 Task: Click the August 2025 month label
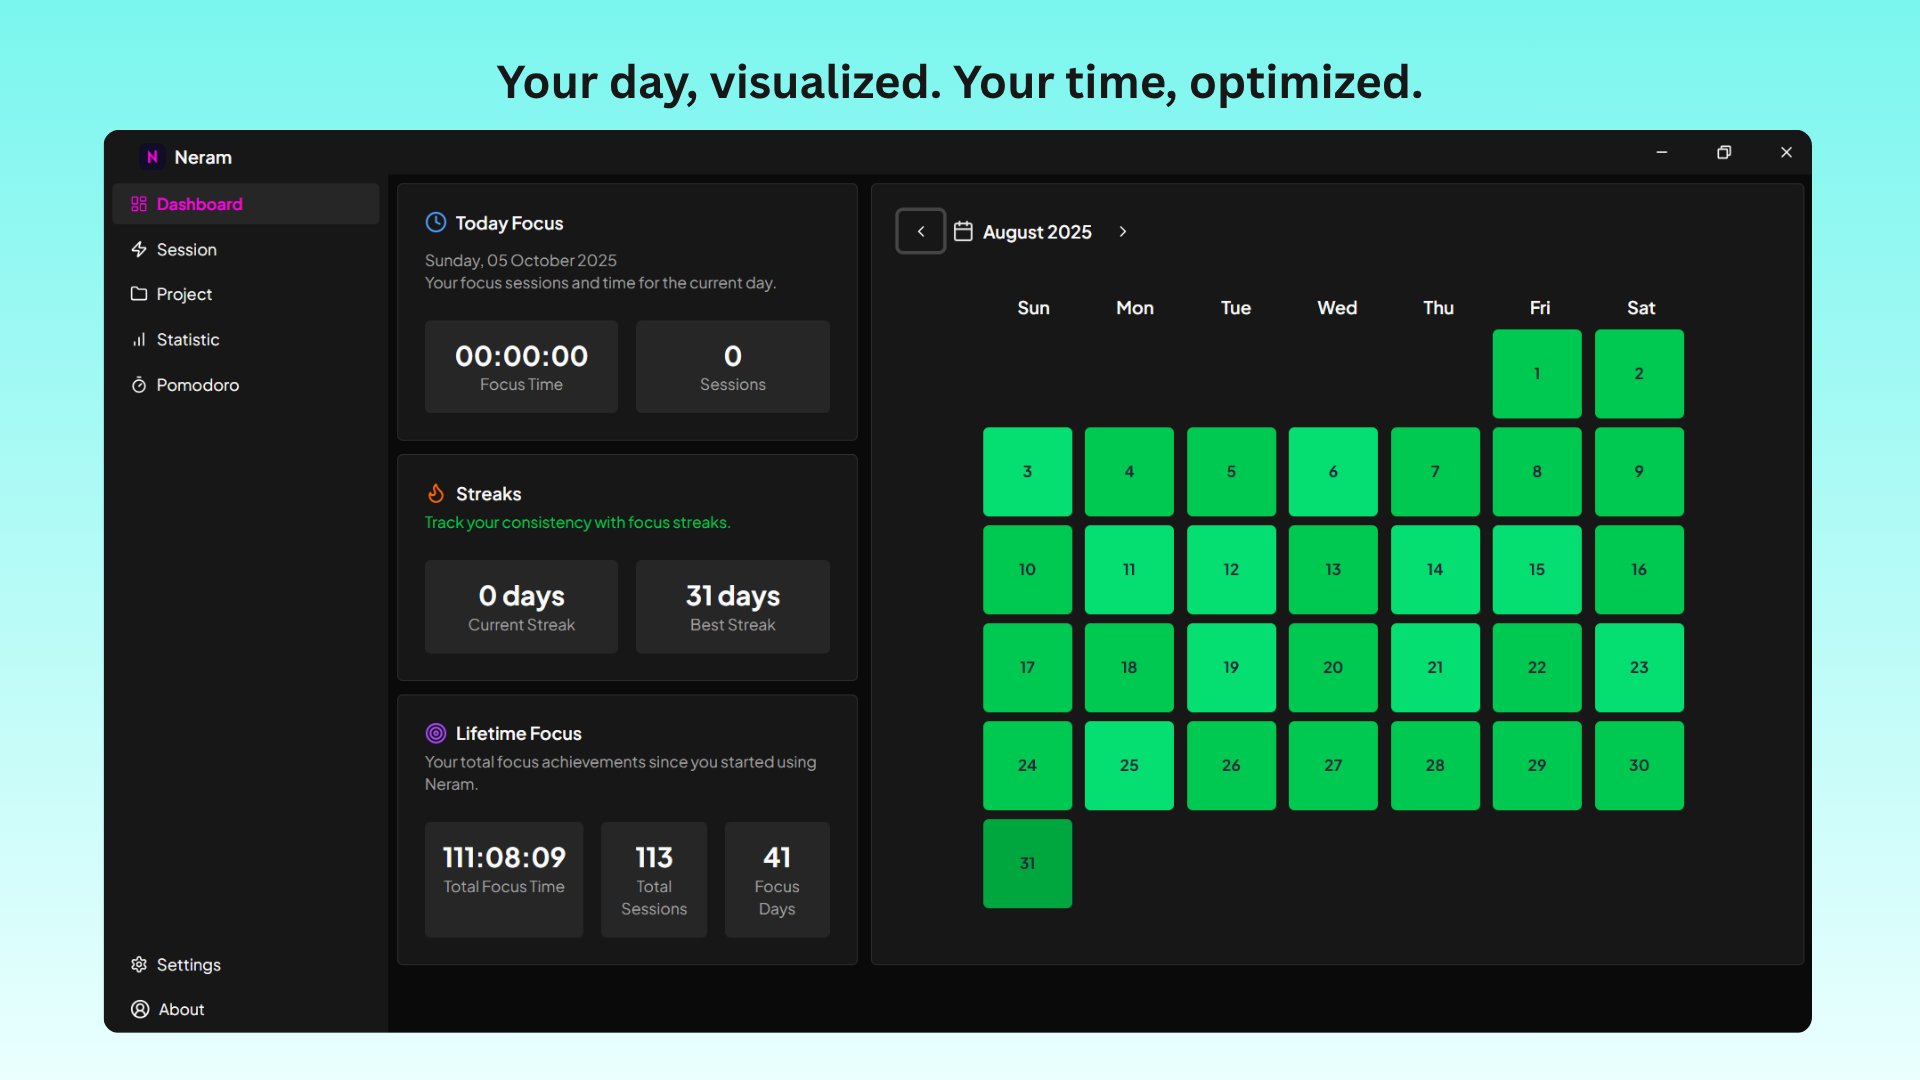click(1037, 232)
